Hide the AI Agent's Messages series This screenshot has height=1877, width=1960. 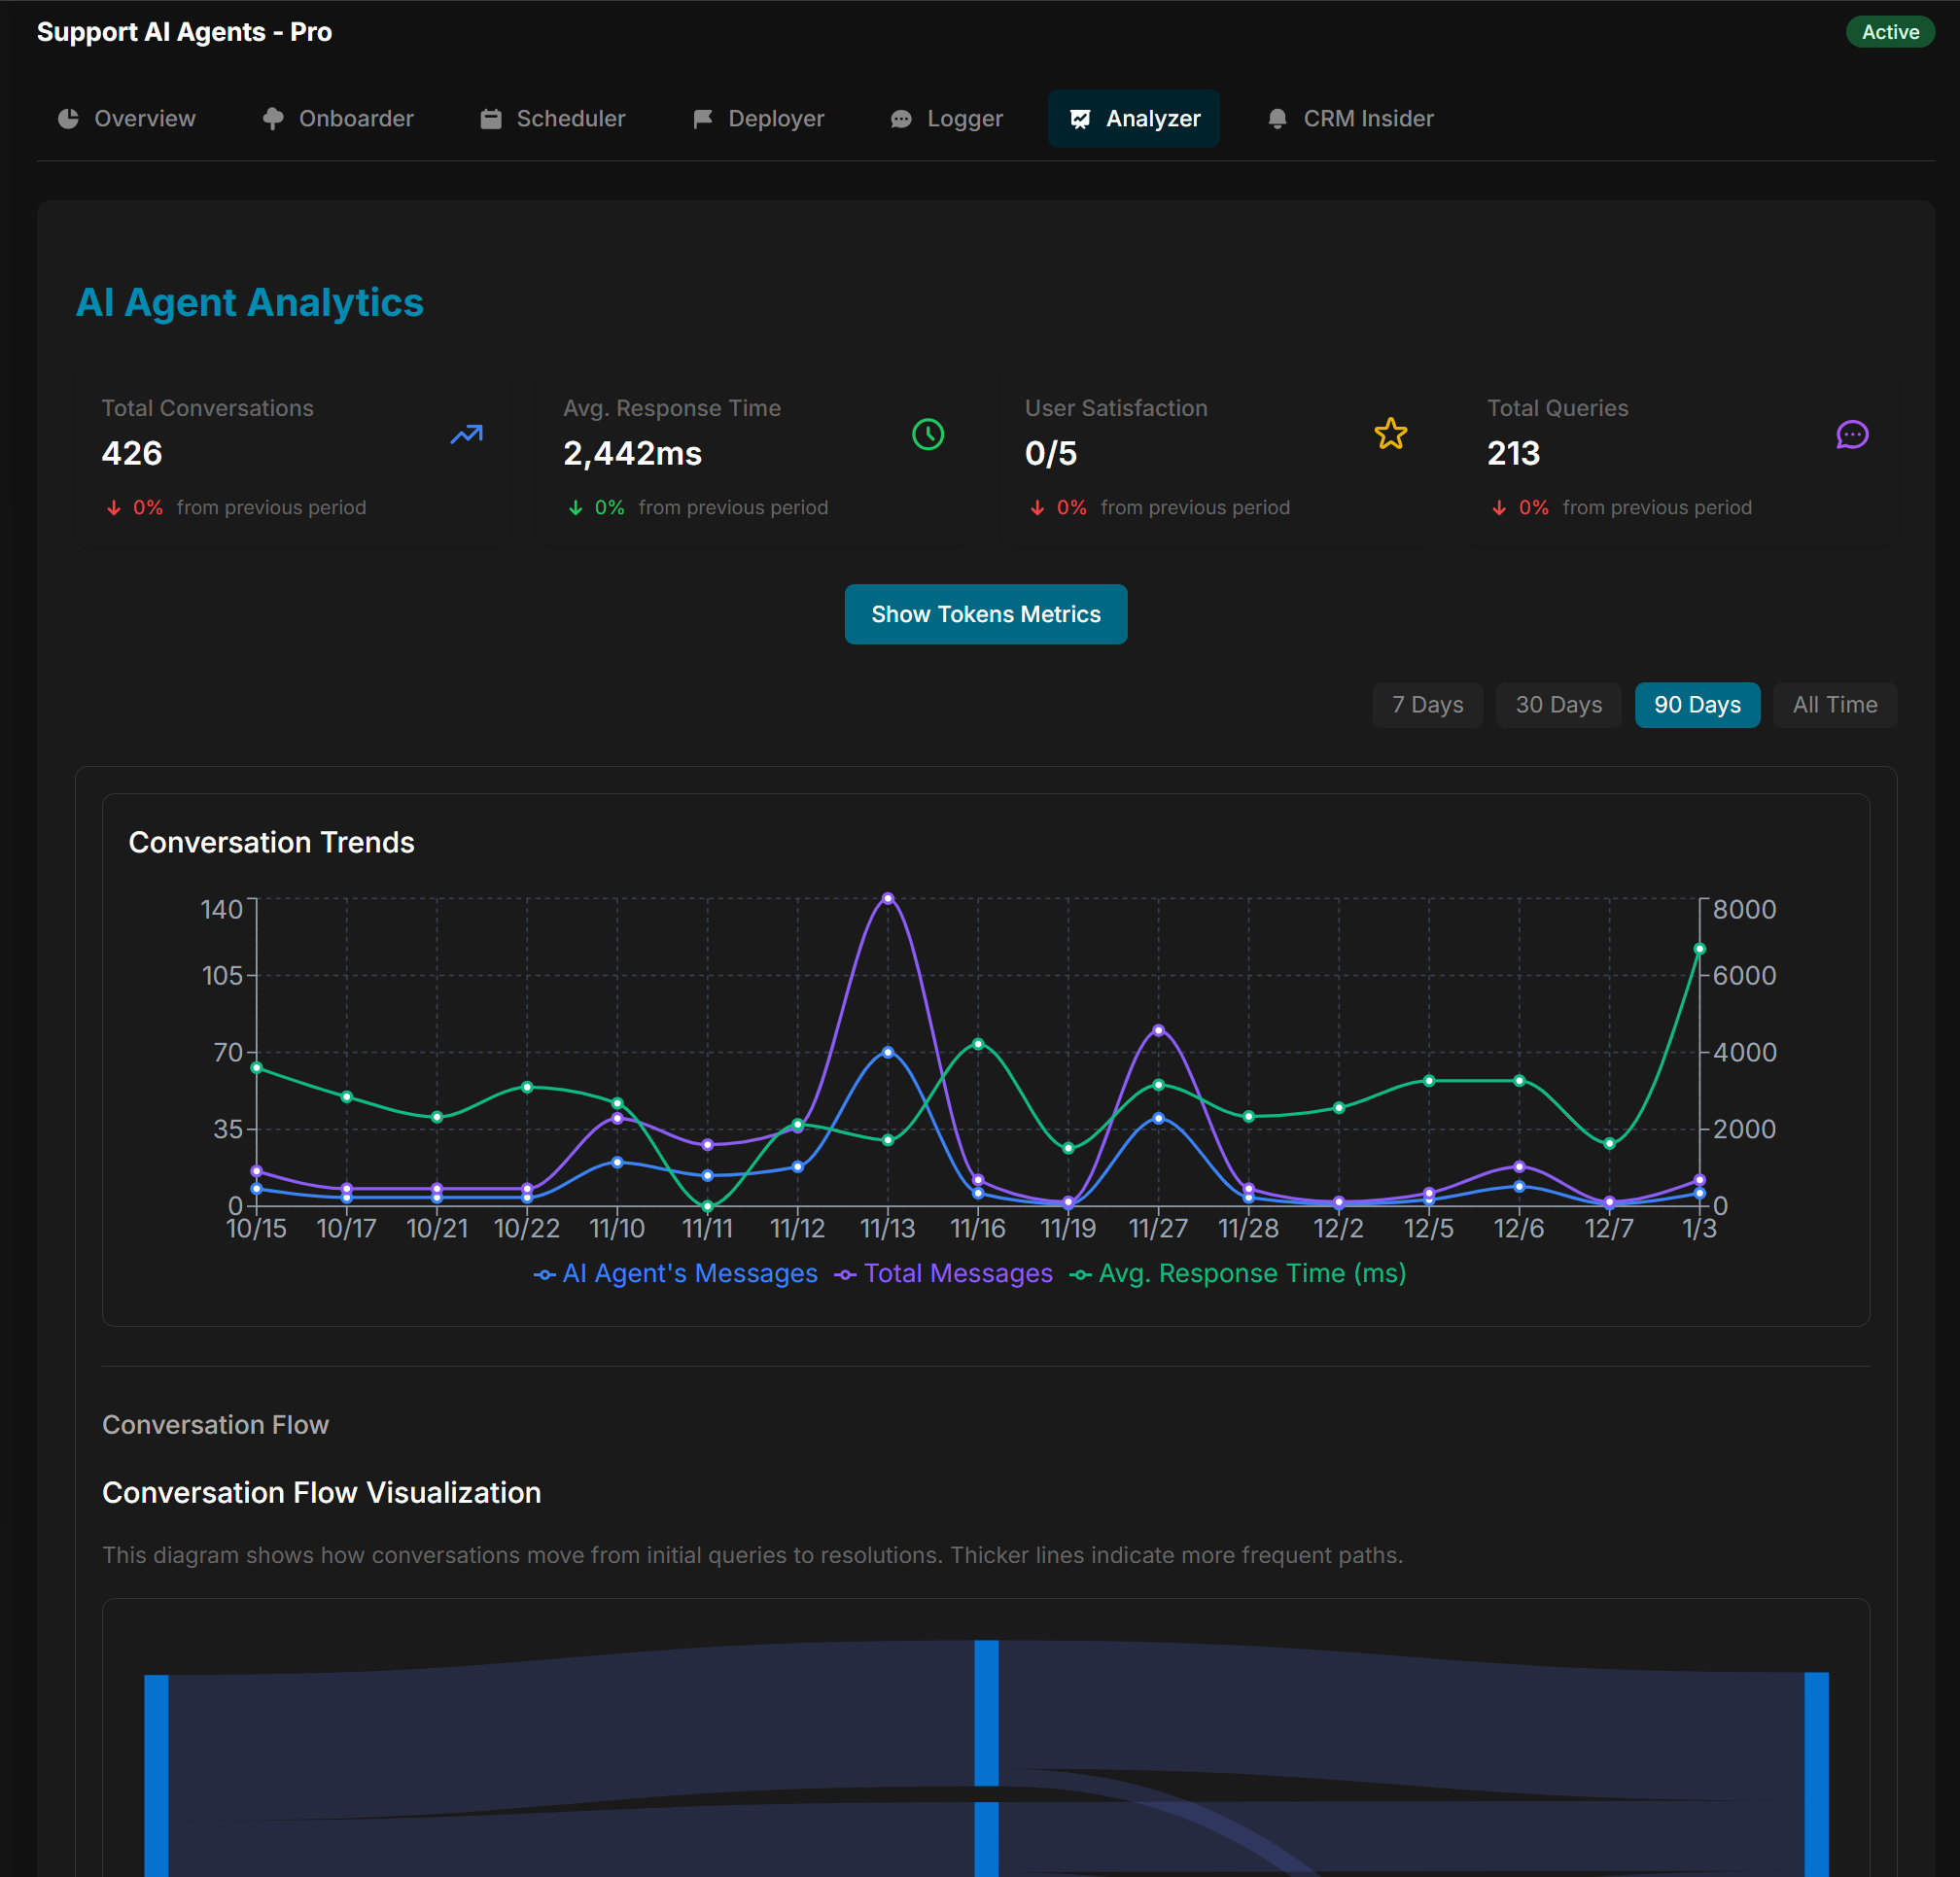point(677,1273)
